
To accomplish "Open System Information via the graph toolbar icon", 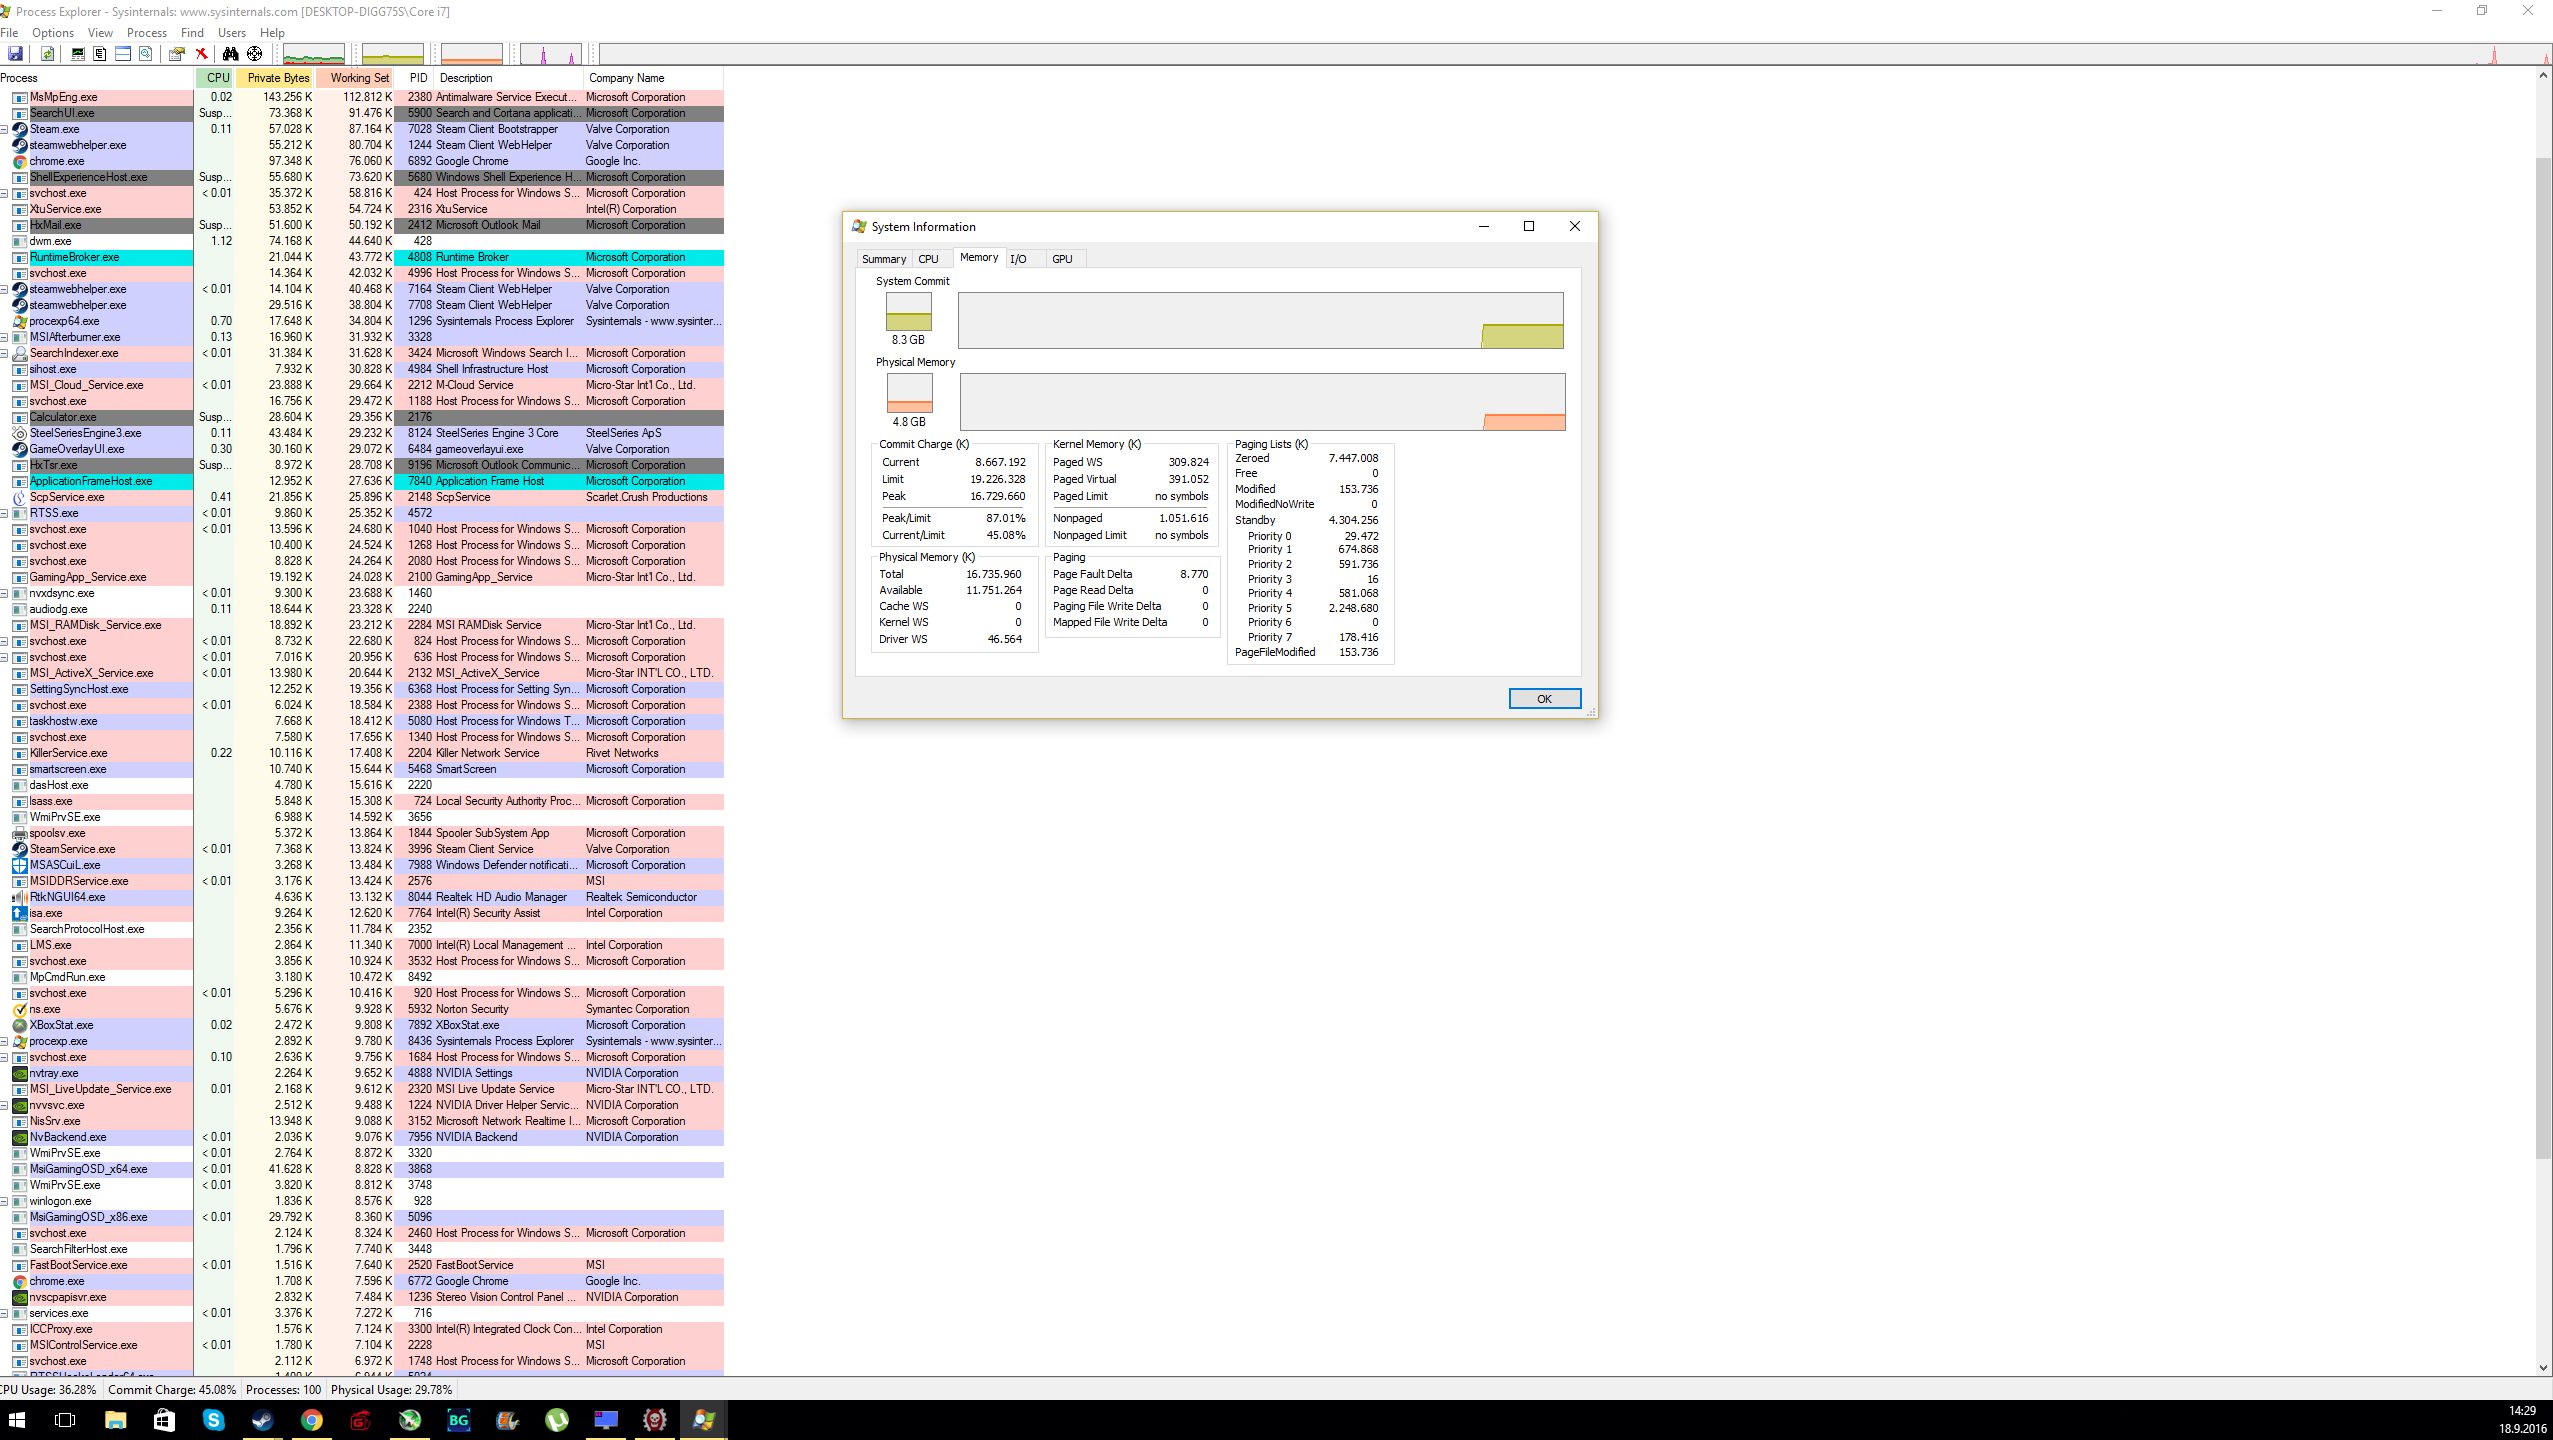I will tap(78, 53).
